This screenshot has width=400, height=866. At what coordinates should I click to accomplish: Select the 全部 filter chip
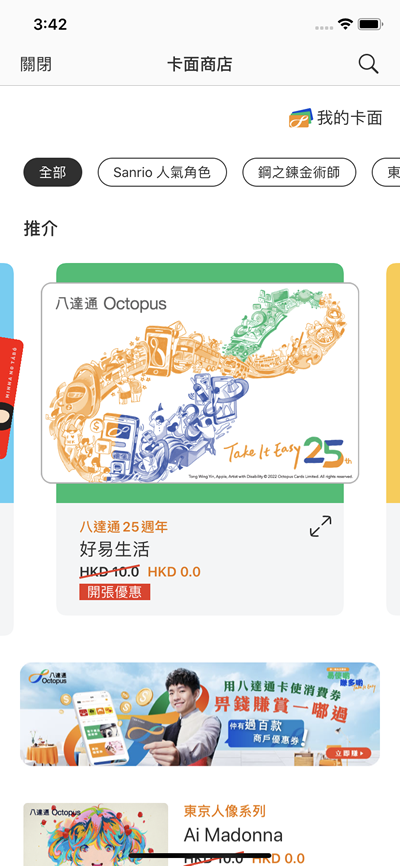[x=52, y=172]
